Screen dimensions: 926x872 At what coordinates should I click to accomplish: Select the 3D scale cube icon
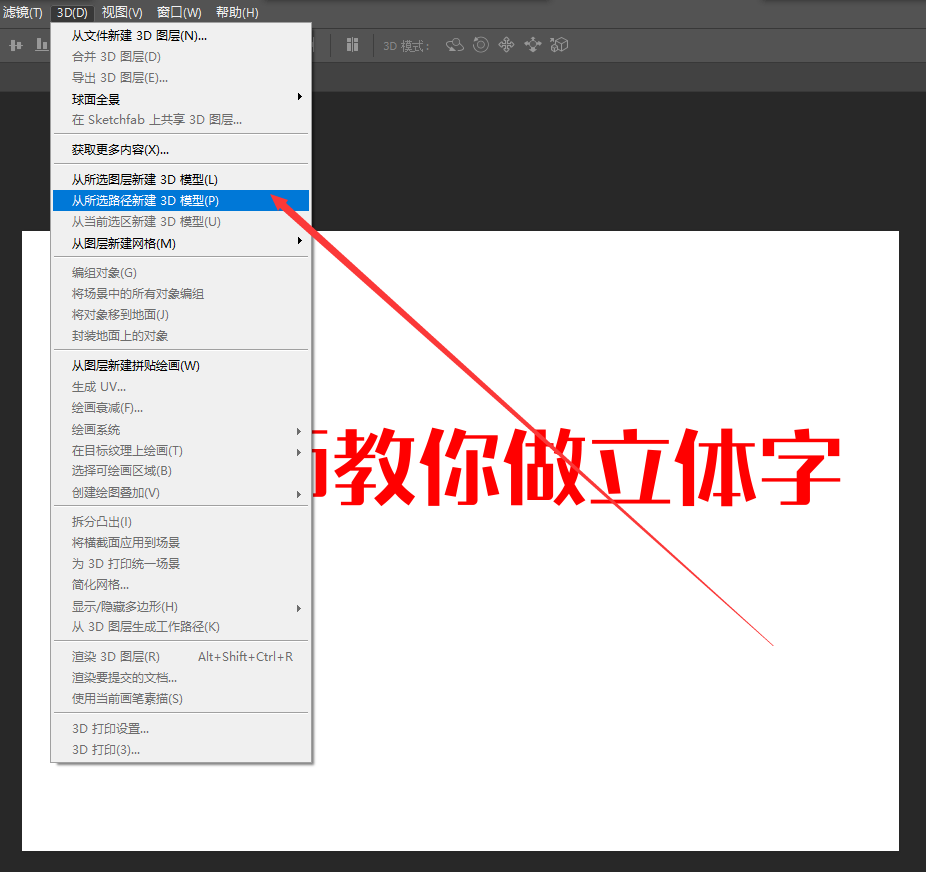pyautogui.click(x=559, y=45)
